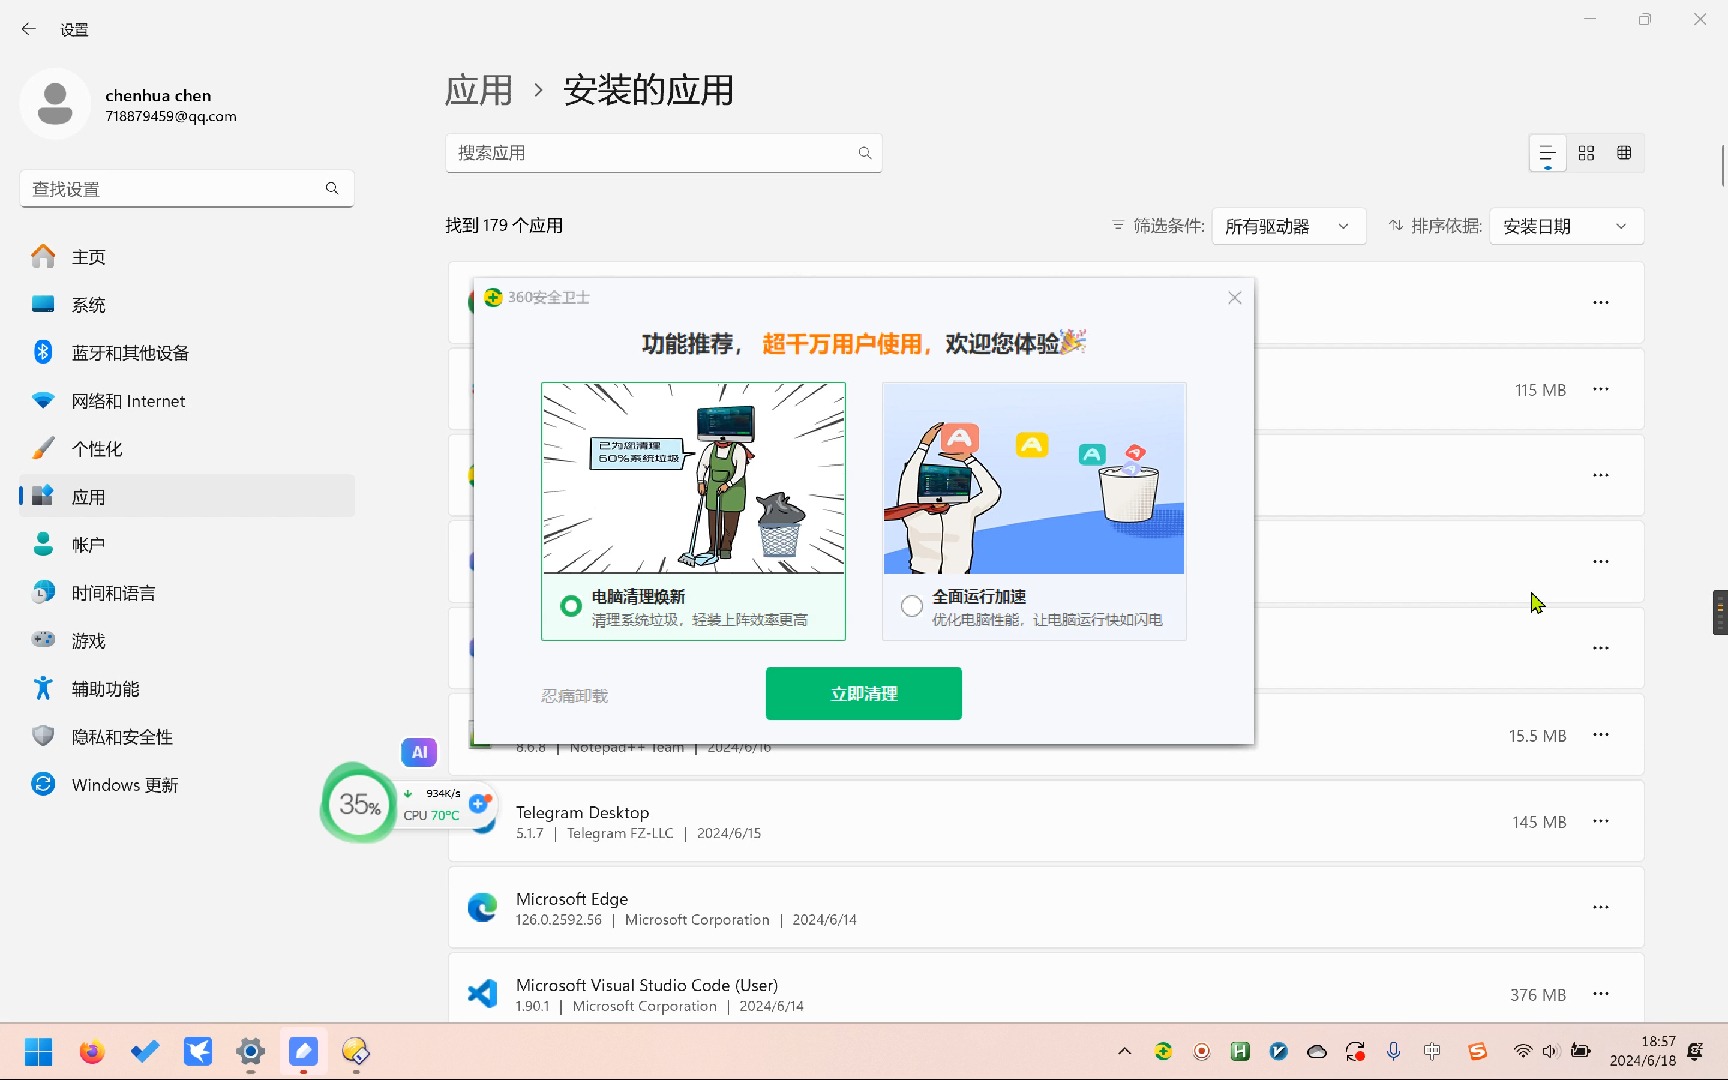Click the search magnifier in 搜索应用 box
Viewport: 1728px width, 1080px height.
click(865, 153)
